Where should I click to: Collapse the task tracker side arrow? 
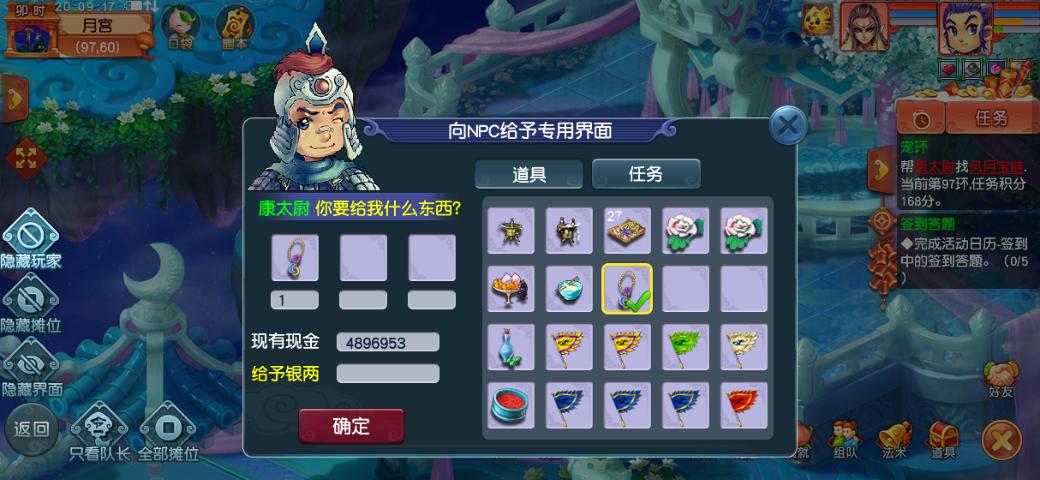click(x=883, y=171)
